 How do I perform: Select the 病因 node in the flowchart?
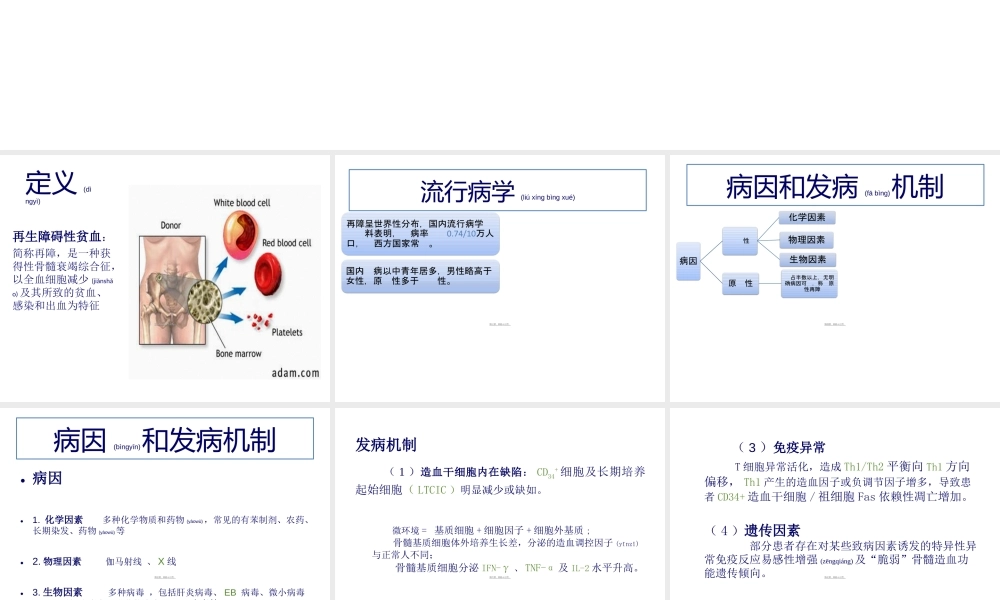point(688,262)
